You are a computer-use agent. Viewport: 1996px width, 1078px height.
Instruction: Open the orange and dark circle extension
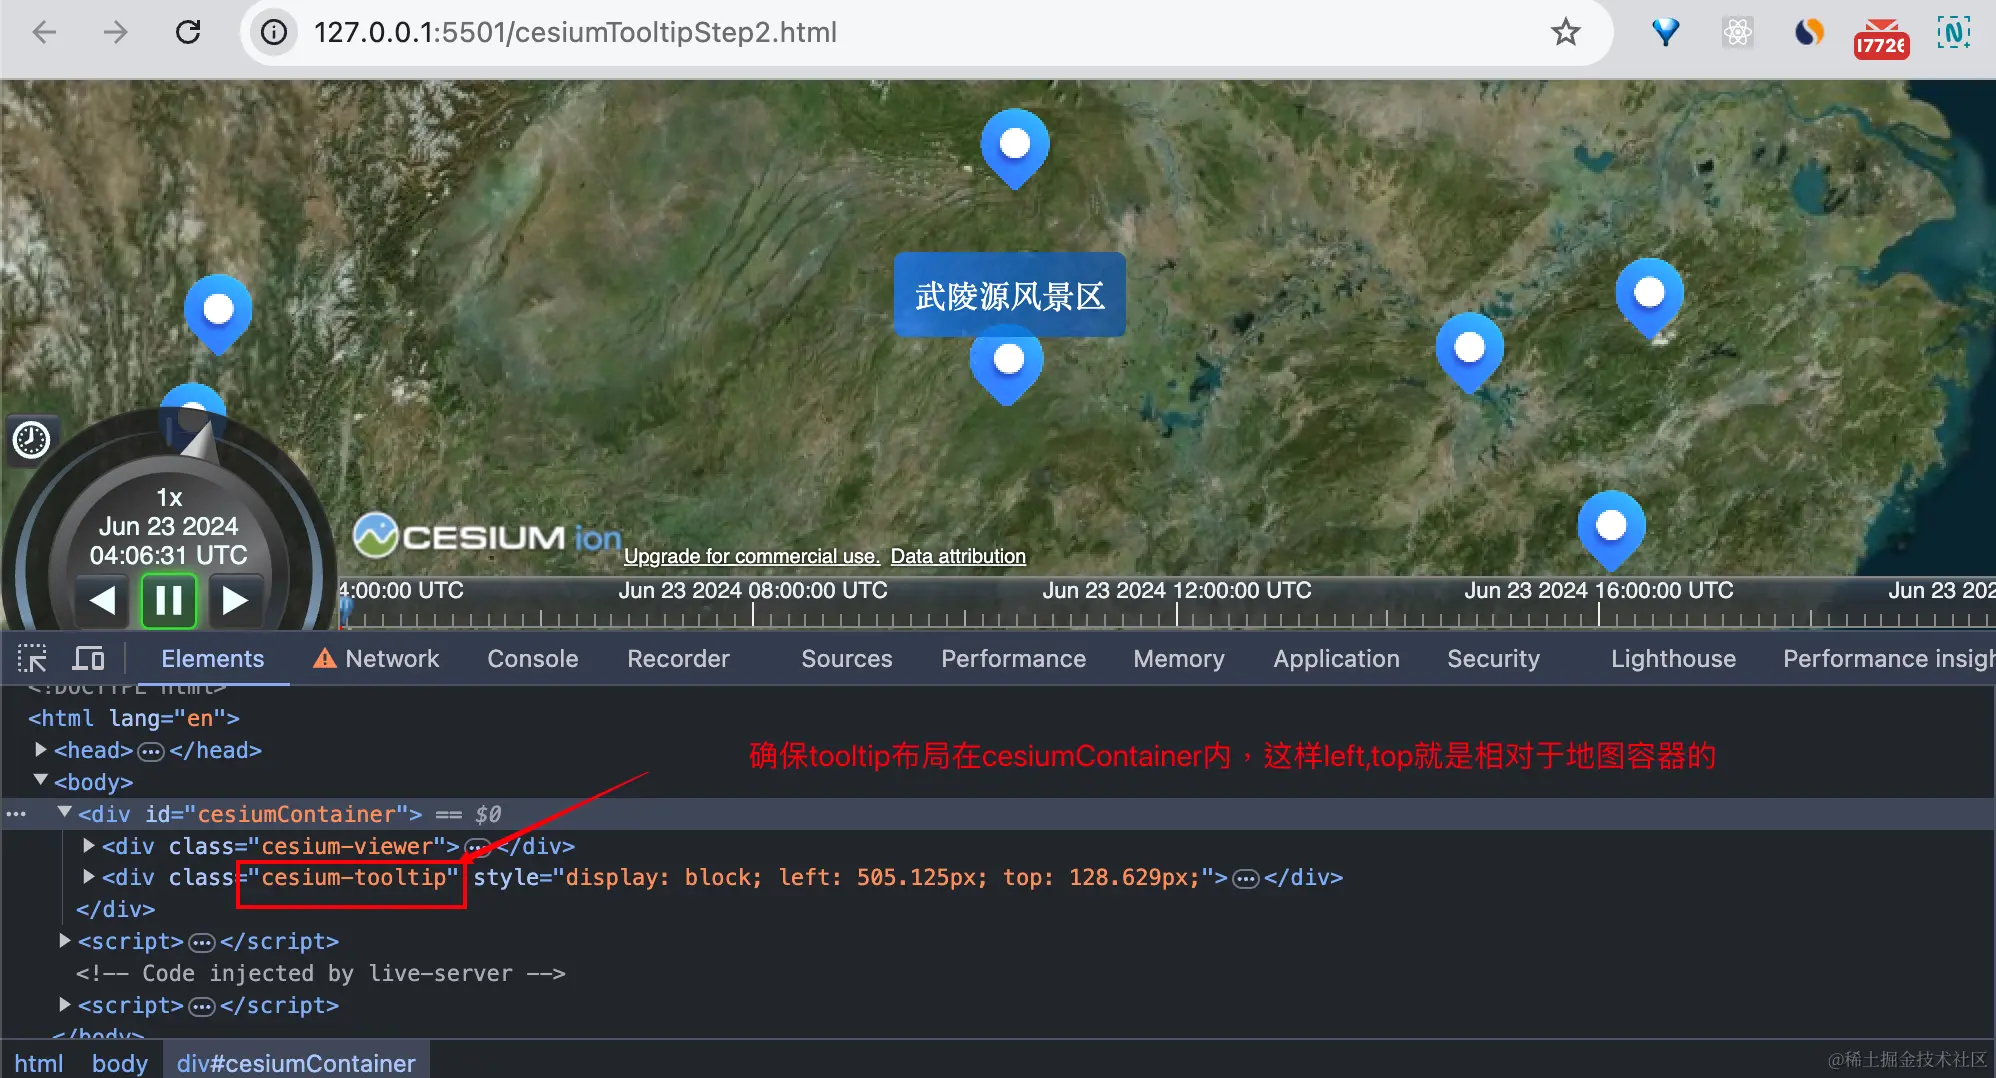(x=1809, y=32)
